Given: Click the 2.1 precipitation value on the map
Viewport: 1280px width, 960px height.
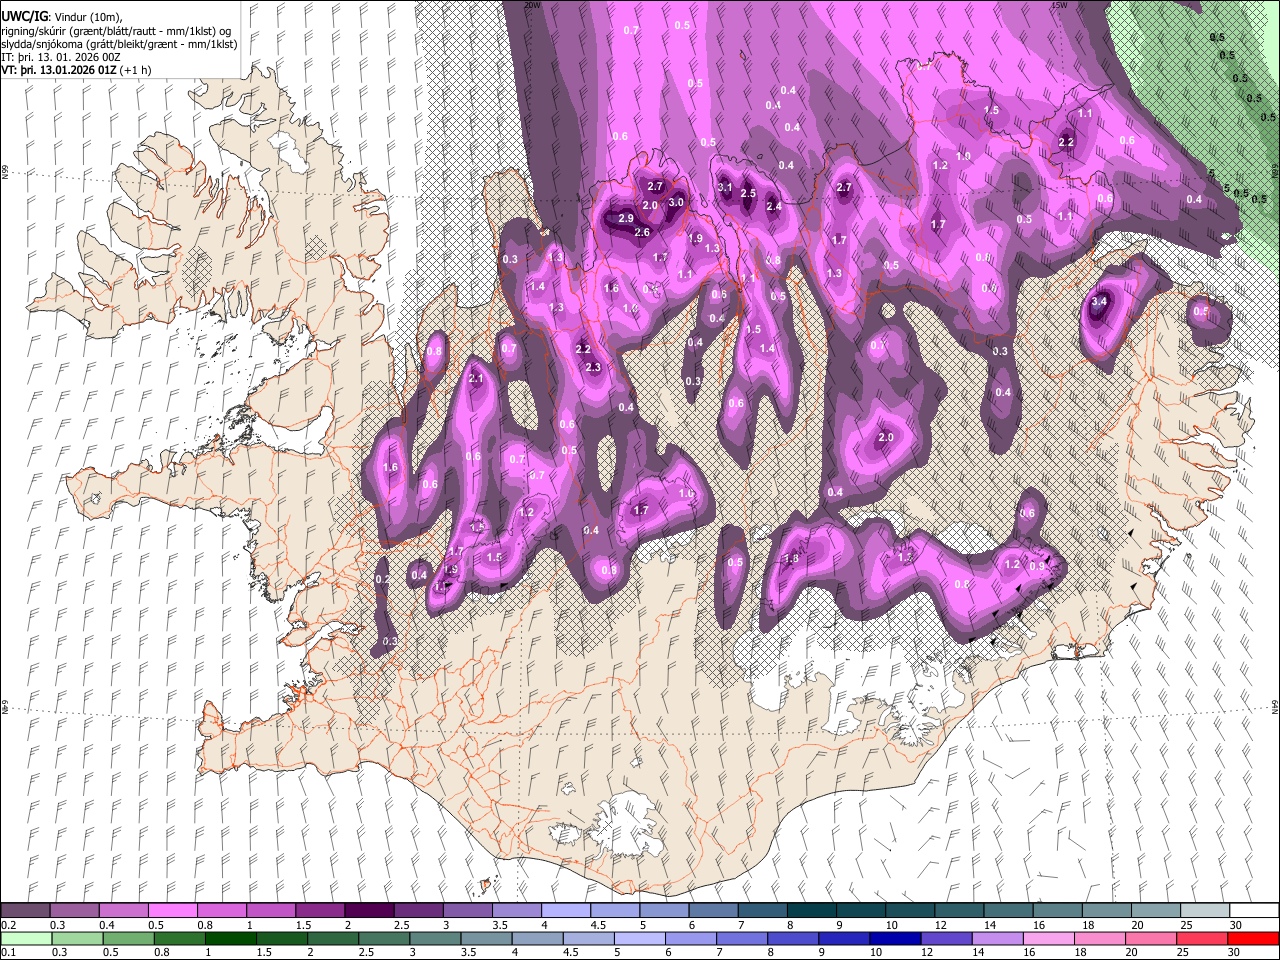Looking at the screenshot, I should pos(476,379).
